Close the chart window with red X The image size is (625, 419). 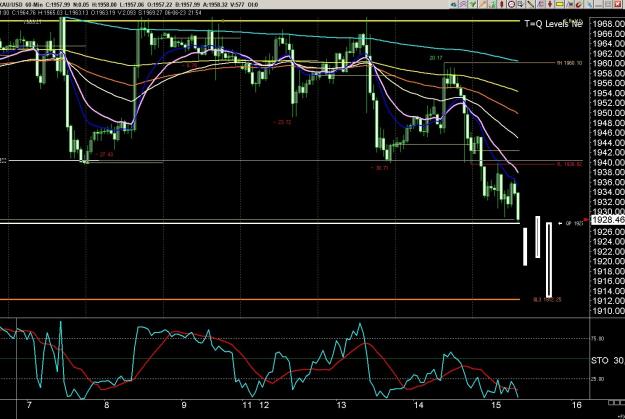point(618,4)
